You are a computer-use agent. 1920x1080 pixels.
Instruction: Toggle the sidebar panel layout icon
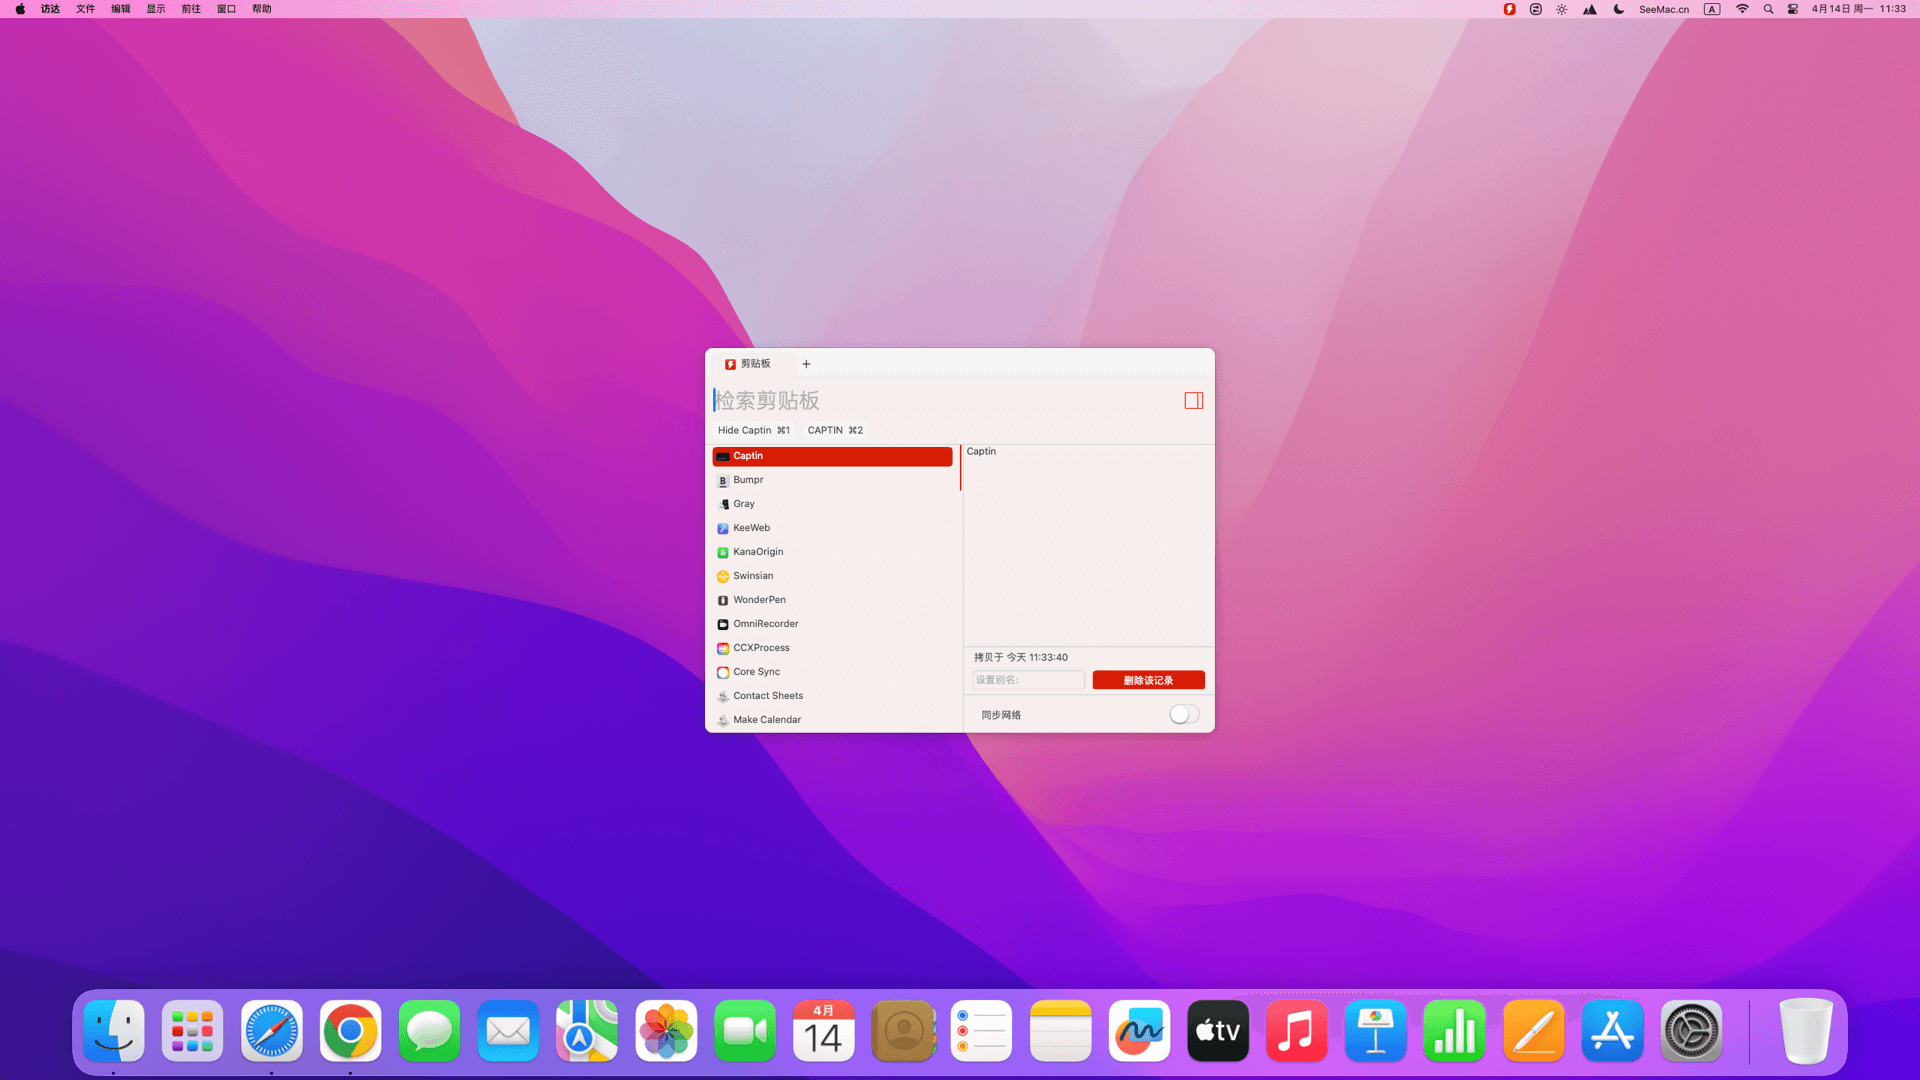click(1193, 401)
